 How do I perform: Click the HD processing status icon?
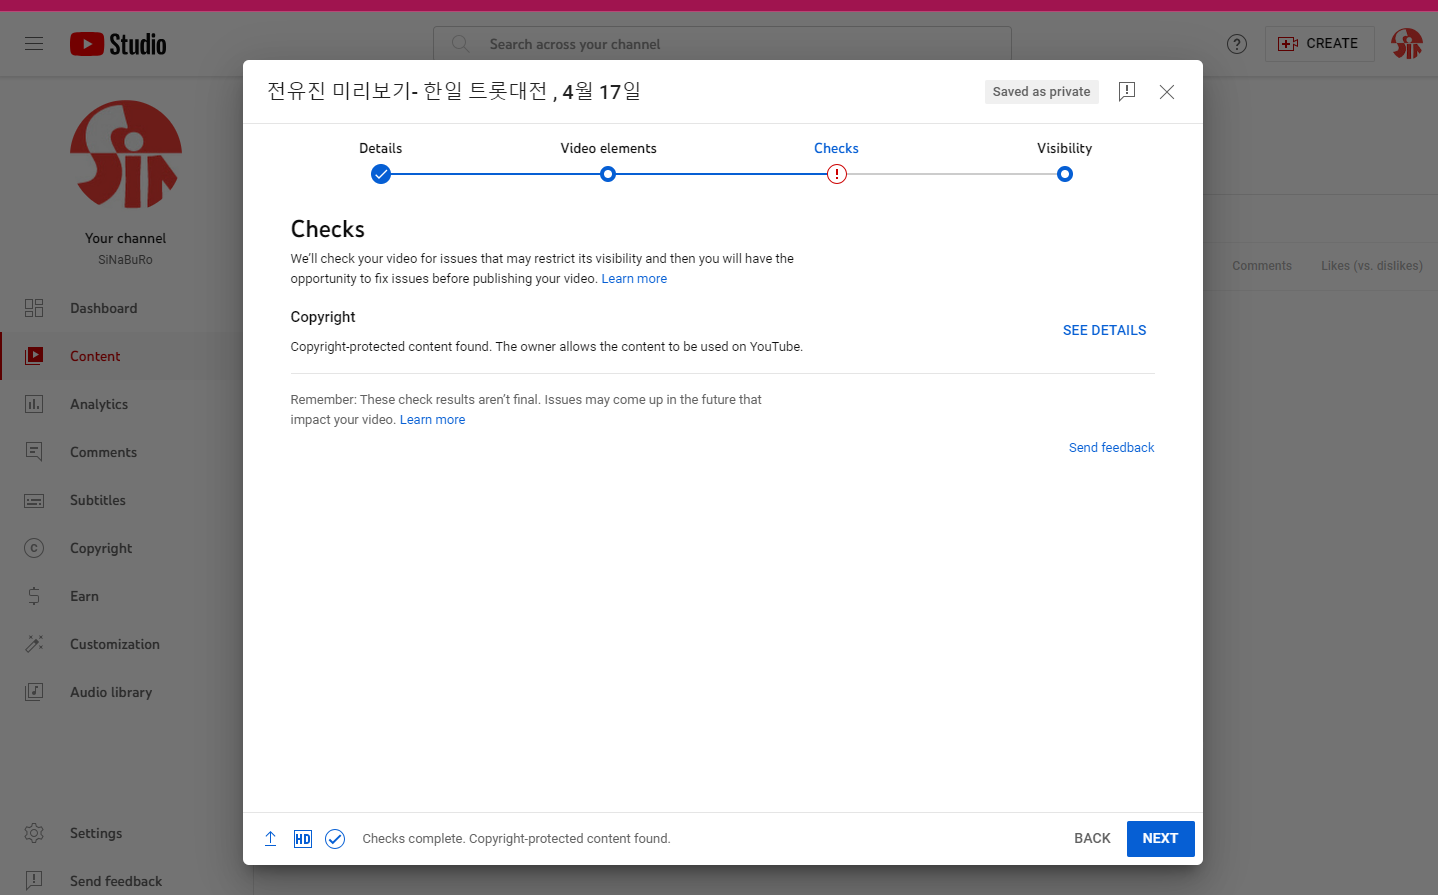[x=302, y=839]
